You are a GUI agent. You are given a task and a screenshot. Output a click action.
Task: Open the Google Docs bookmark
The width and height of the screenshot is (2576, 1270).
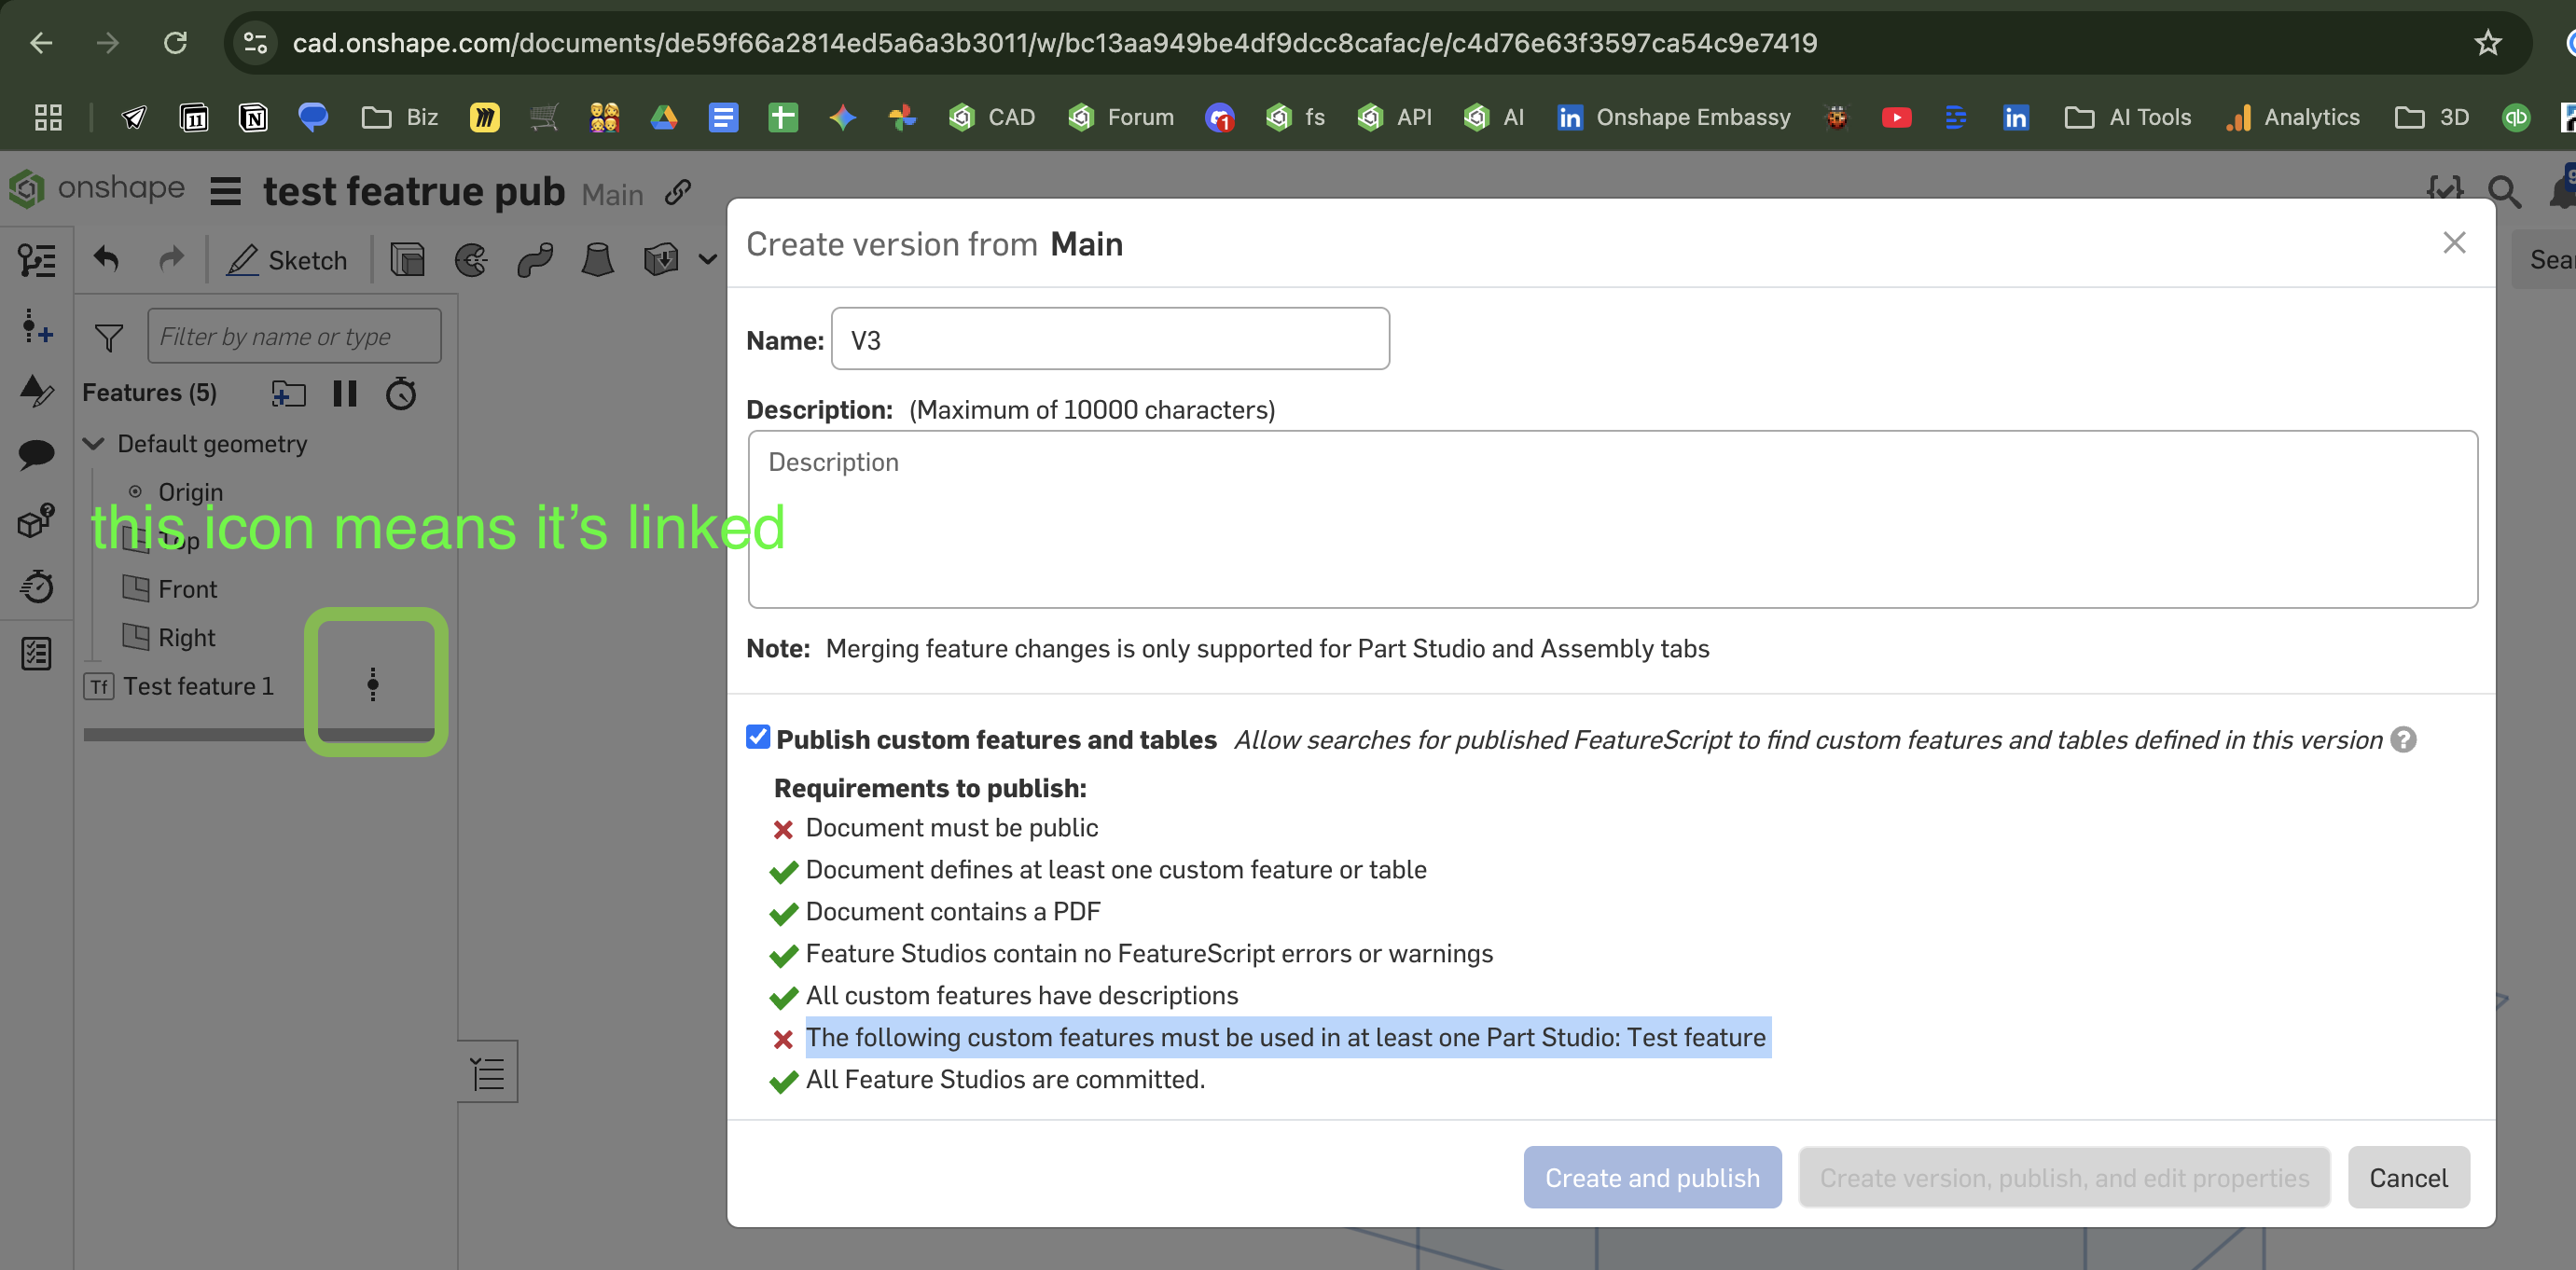[x=723, y=117]
